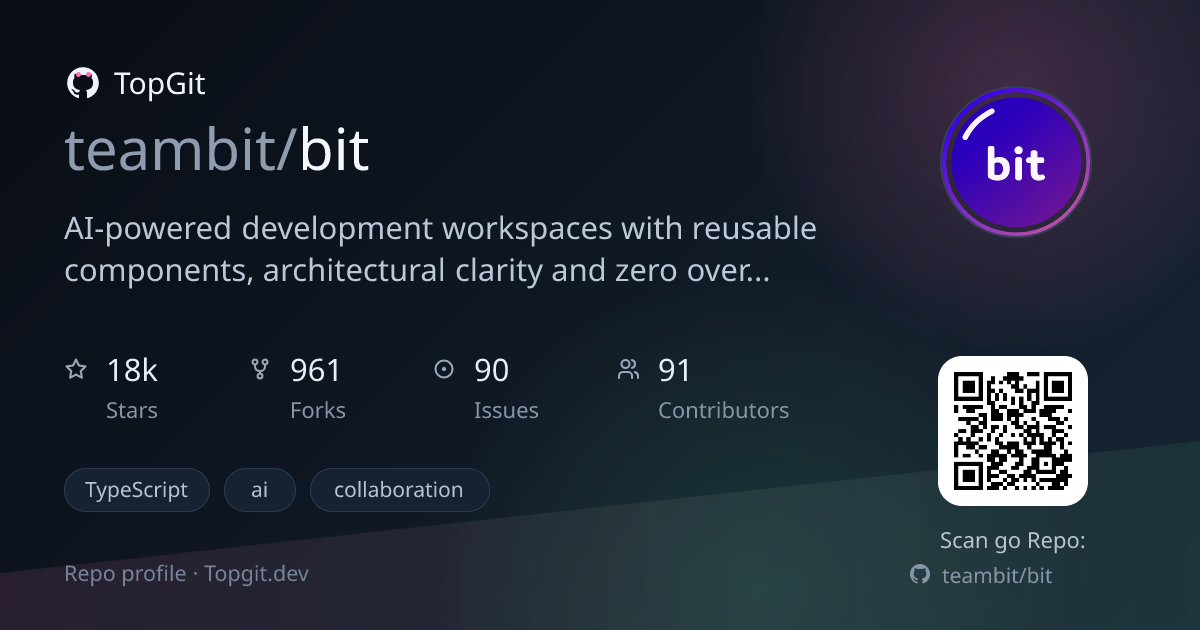Click the Scan go Repo: caption
1200x630 pixels.
click(x=1013, y=541)
